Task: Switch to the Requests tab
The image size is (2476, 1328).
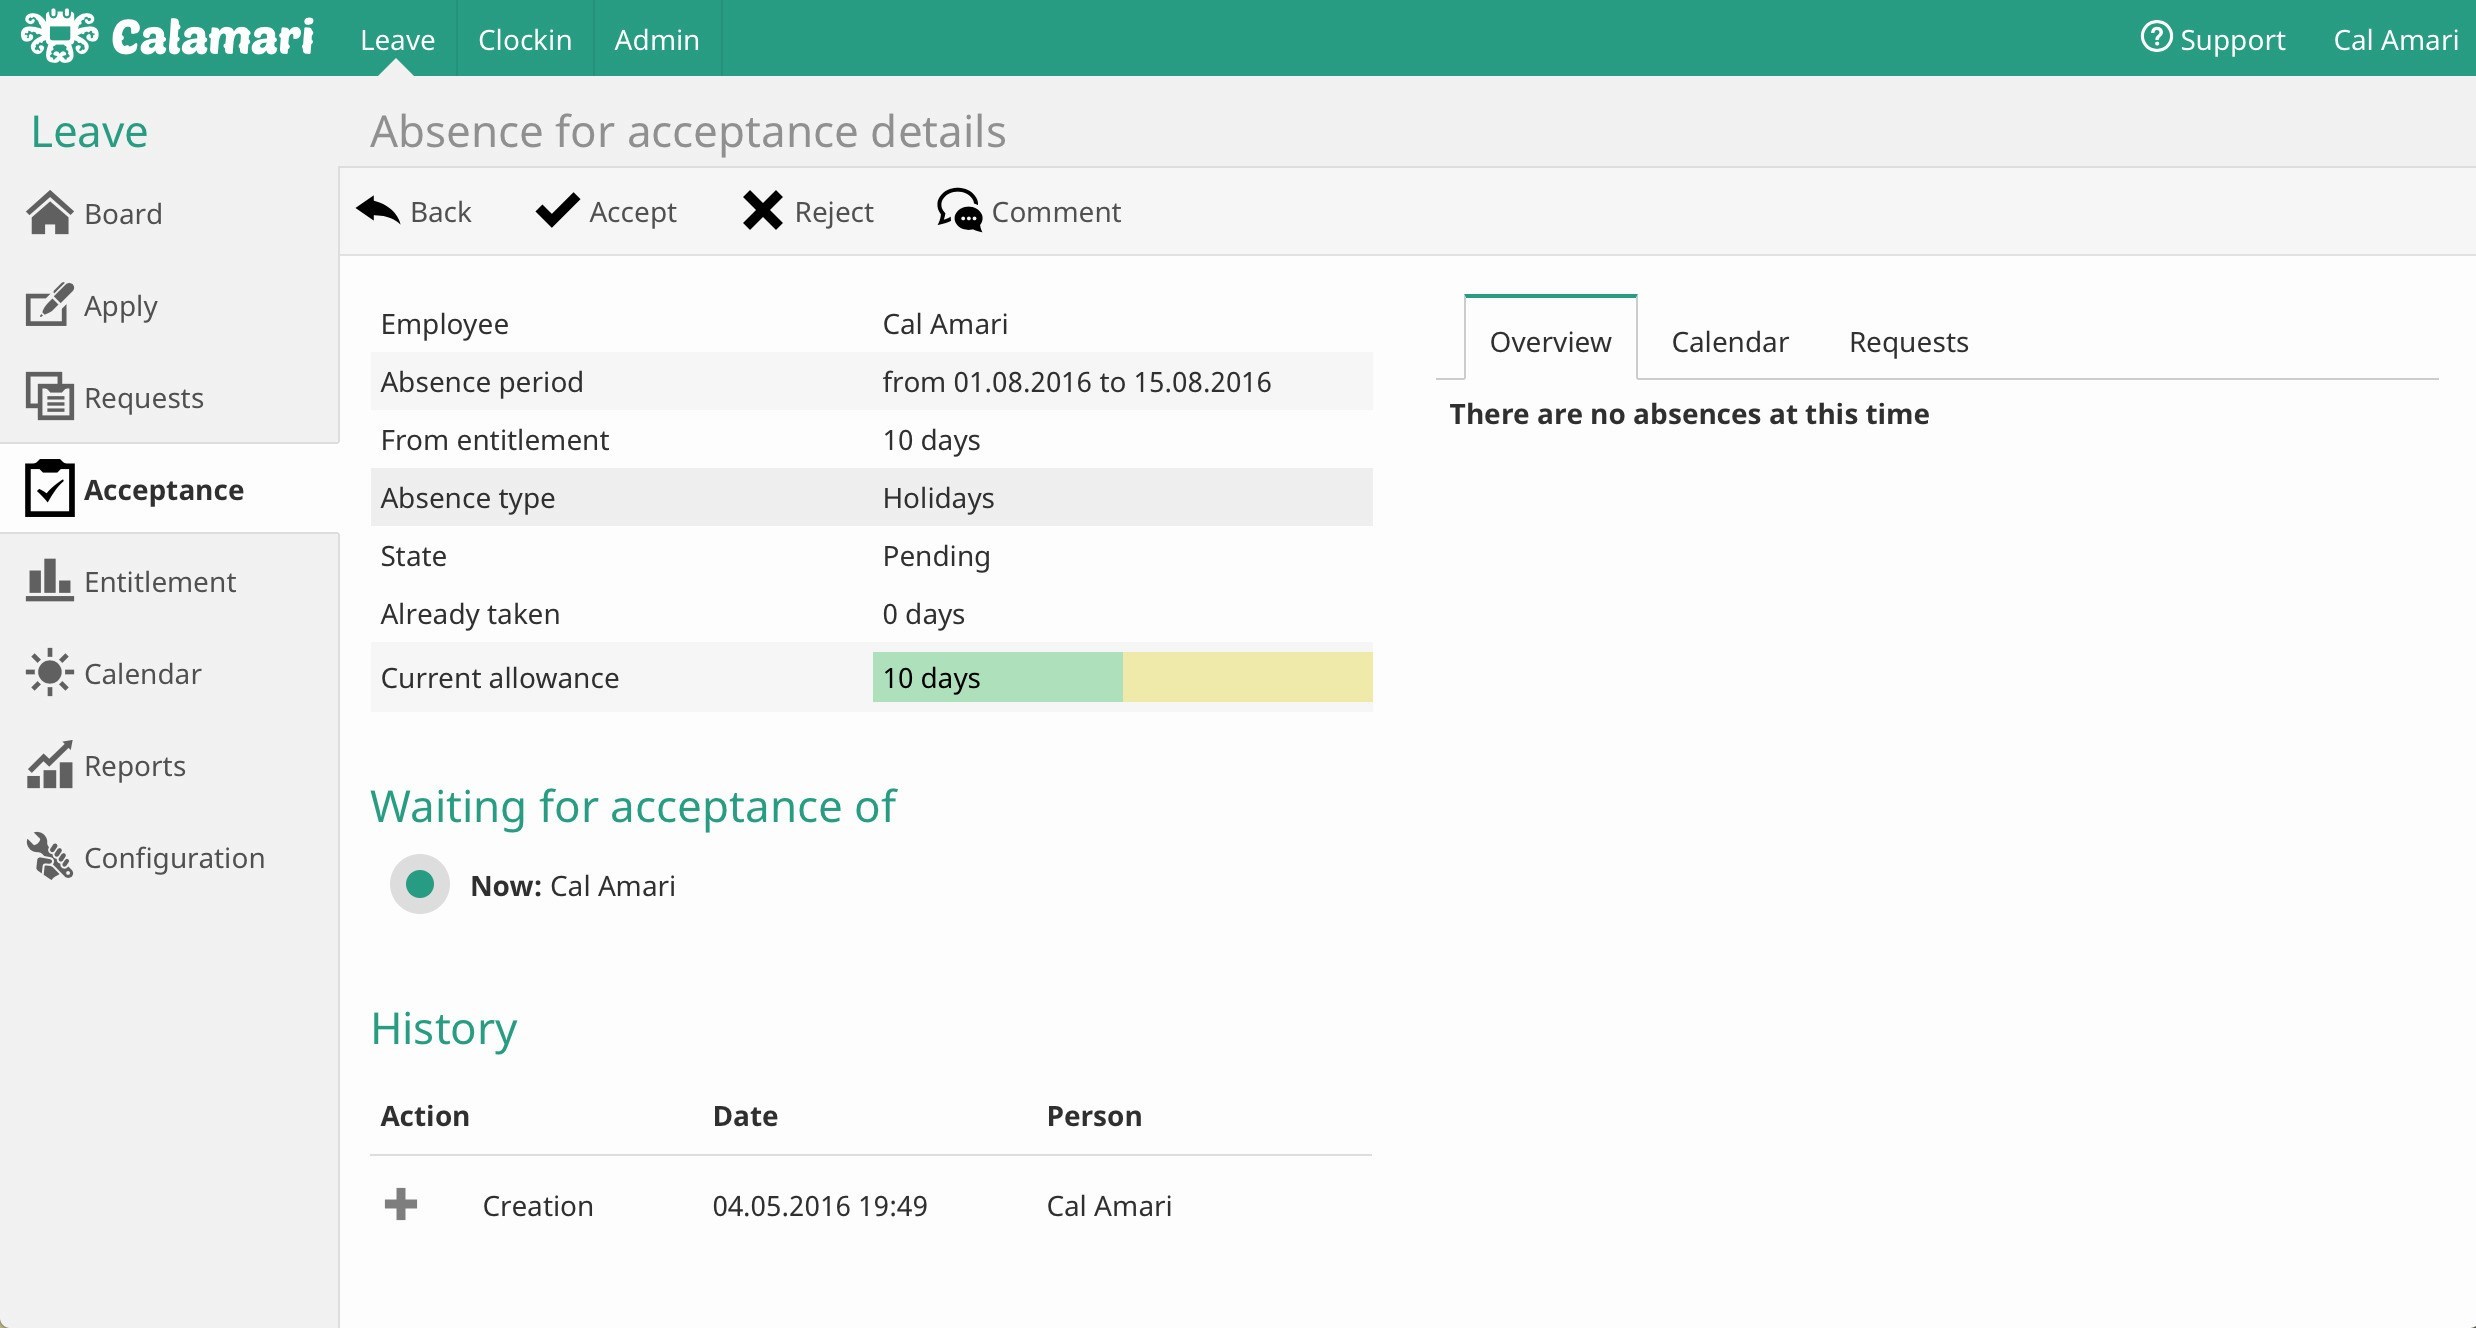Action: coord(1908,342)
